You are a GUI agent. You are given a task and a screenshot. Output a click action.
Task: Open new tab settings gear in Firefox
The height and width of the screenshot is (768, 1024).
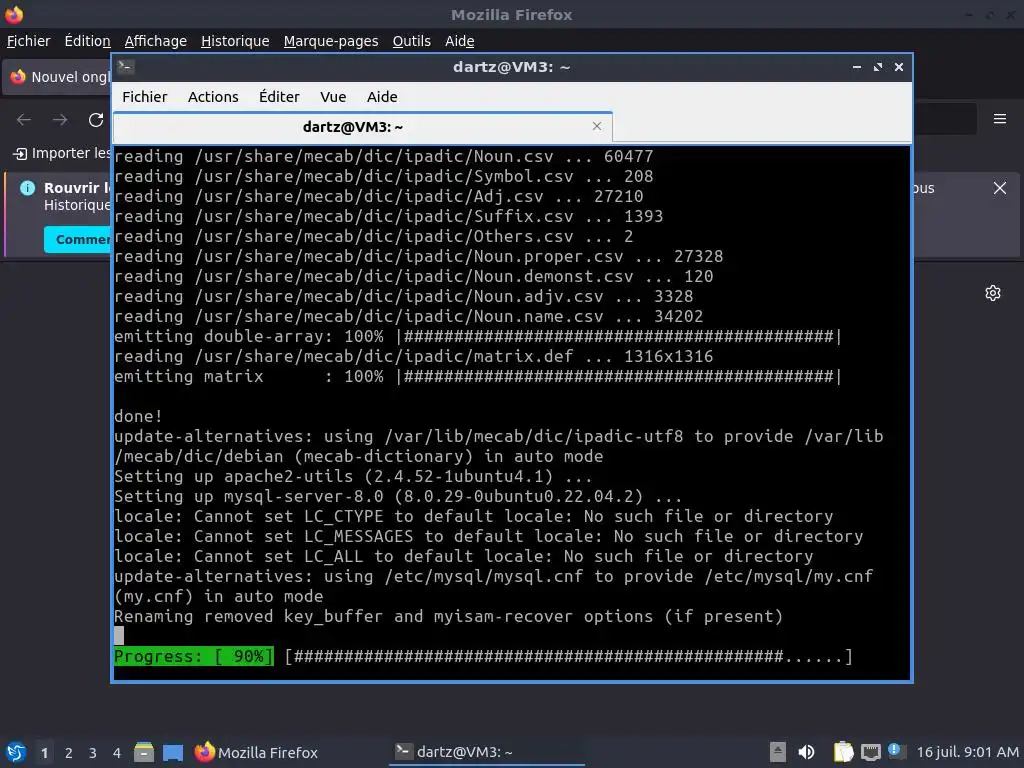click(x=993, y=293)
